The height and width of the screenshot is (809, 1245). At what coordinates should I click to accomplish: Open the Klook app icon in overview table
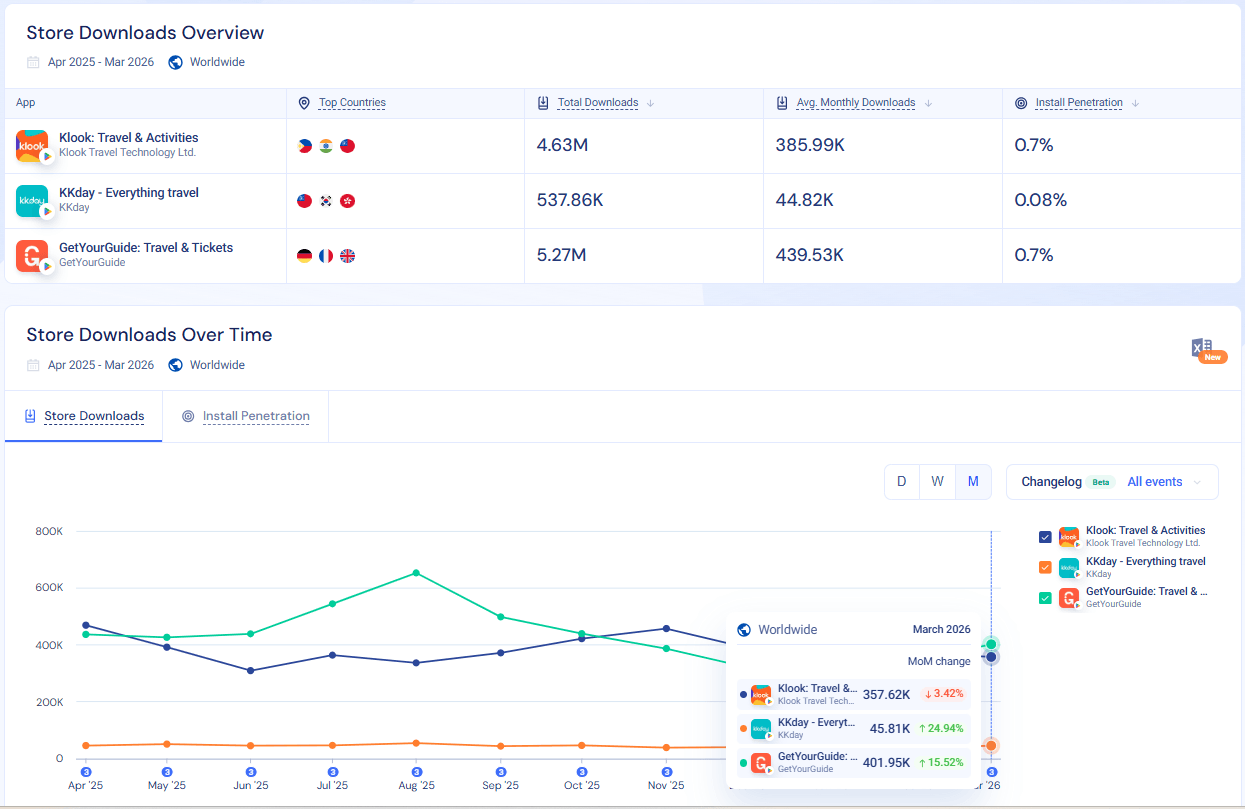pos(32,146)
